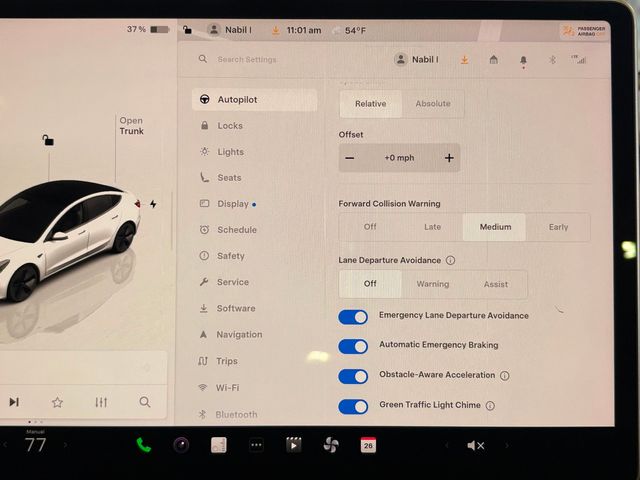Open the Schedule settings section
The width and height of the screenshot is (640, 480).
[228, 230]
